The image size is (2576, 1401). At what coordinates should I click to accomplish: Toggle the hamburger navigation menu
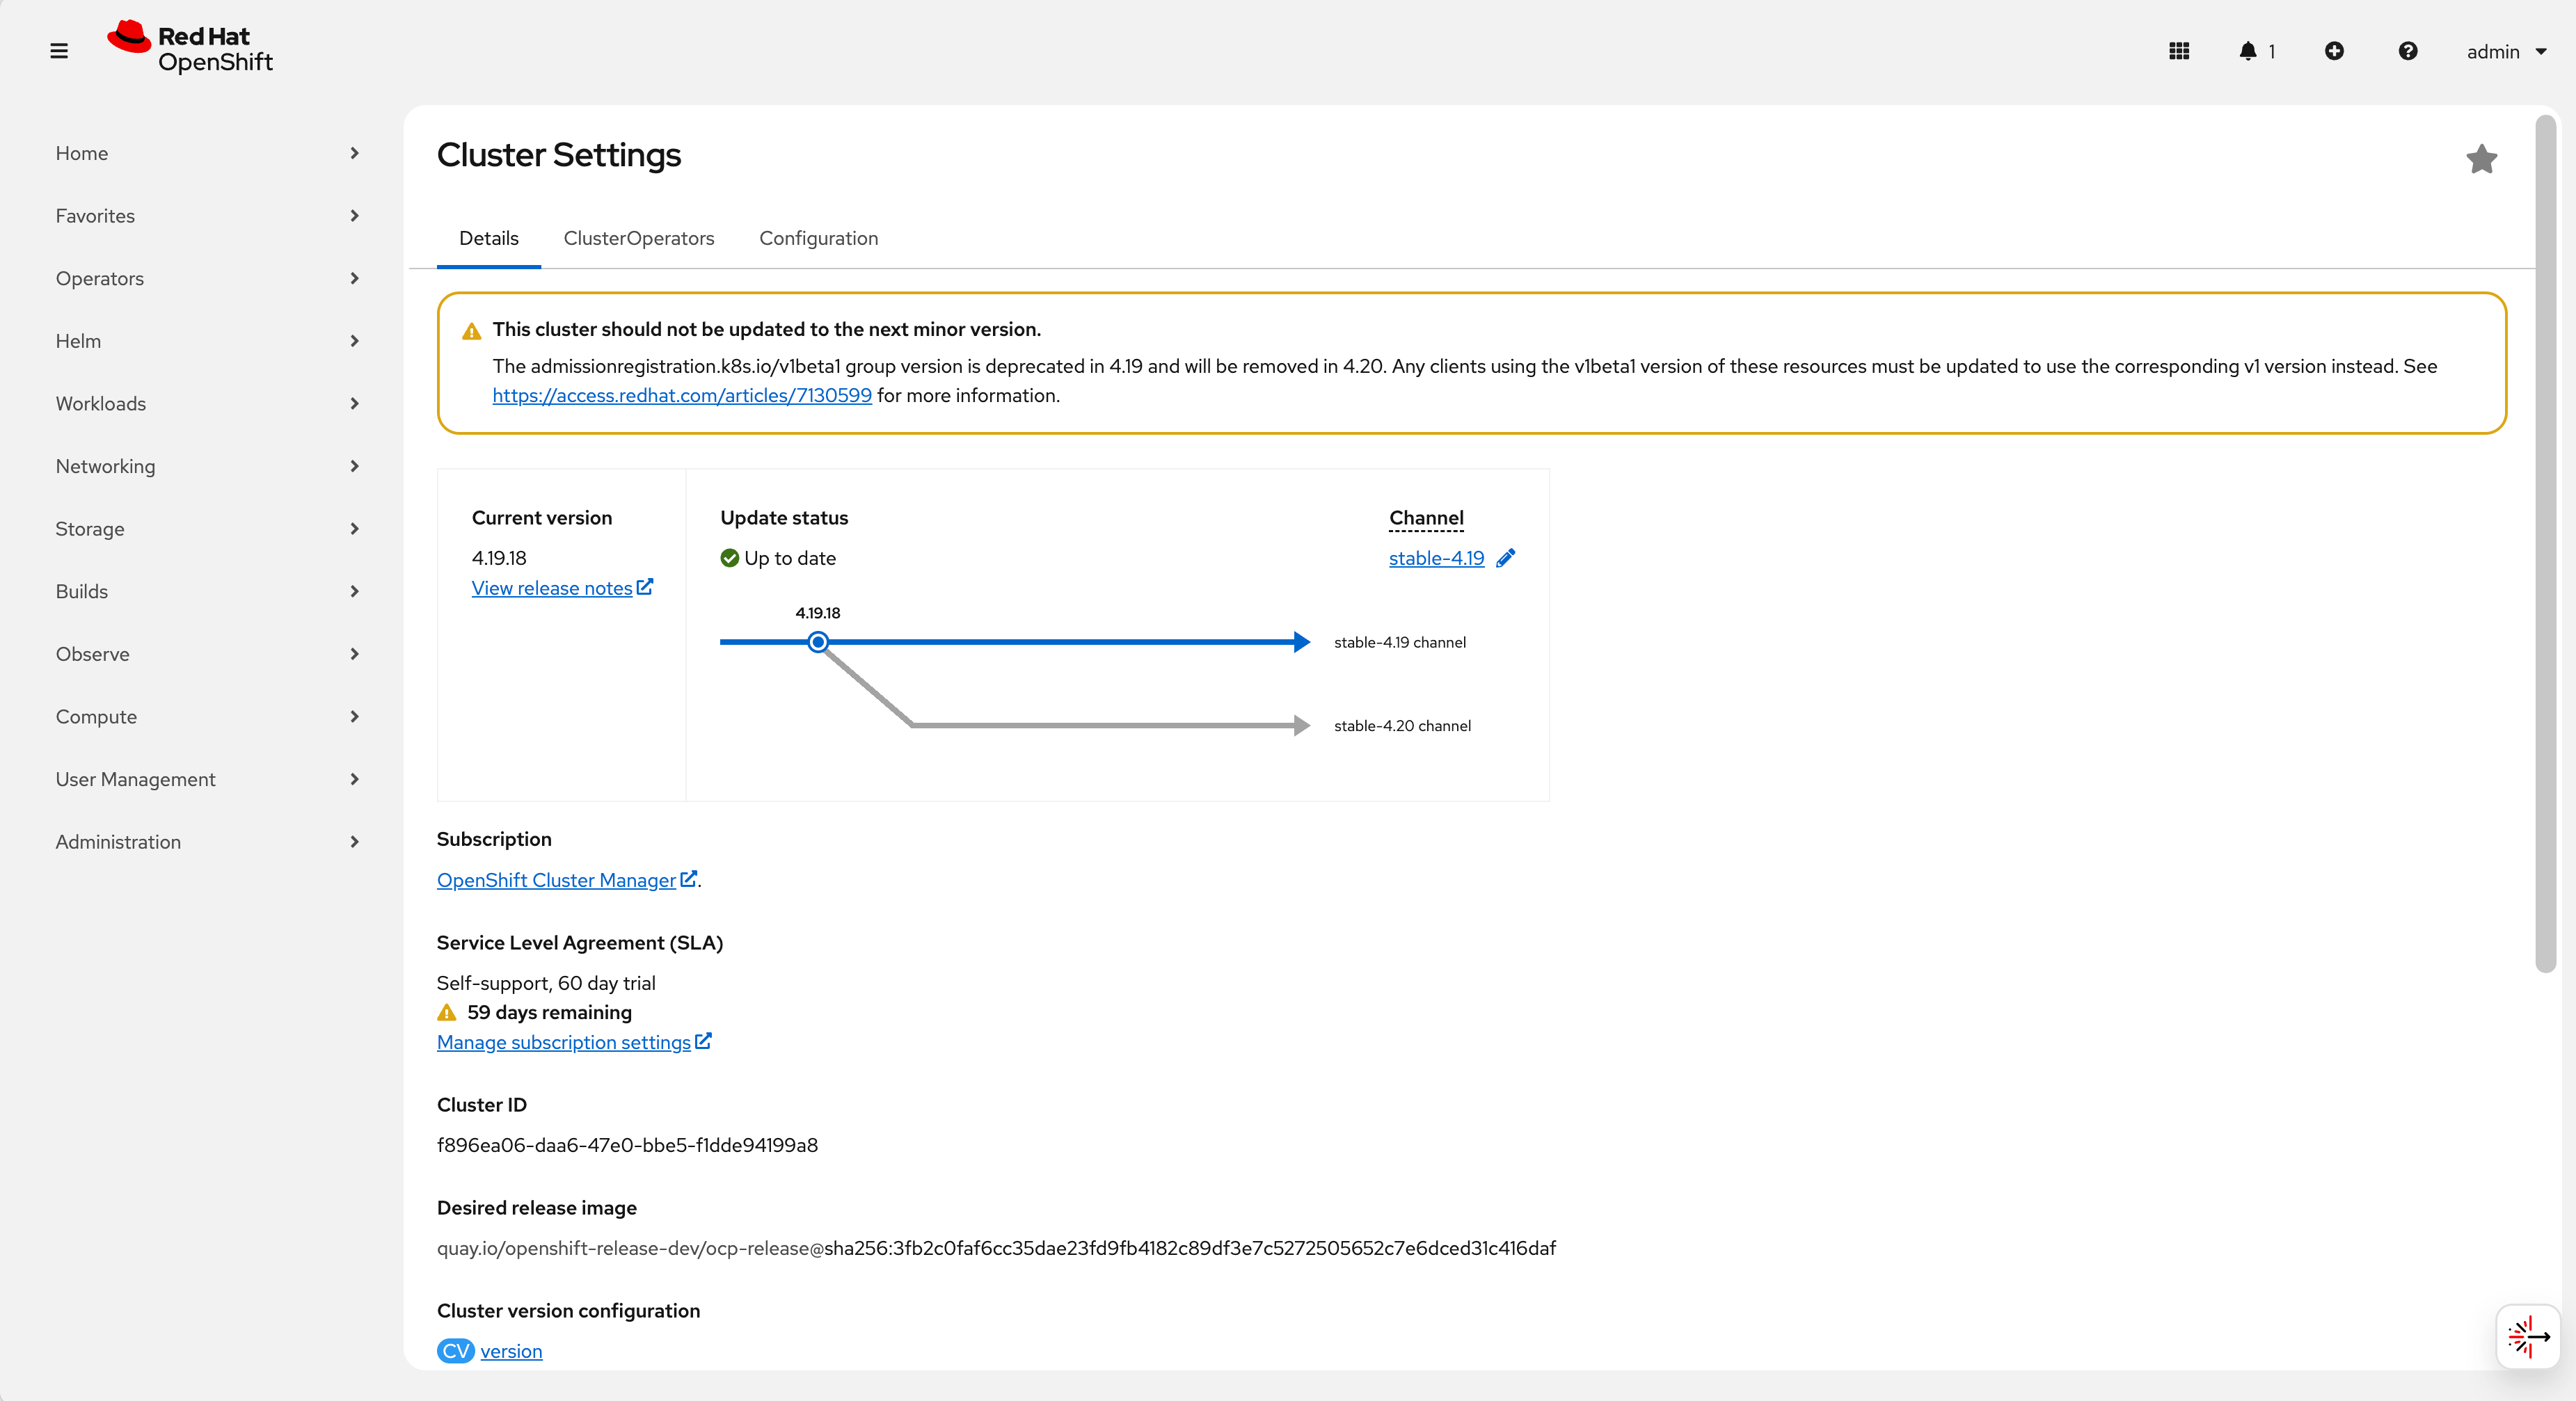[59, 51]
